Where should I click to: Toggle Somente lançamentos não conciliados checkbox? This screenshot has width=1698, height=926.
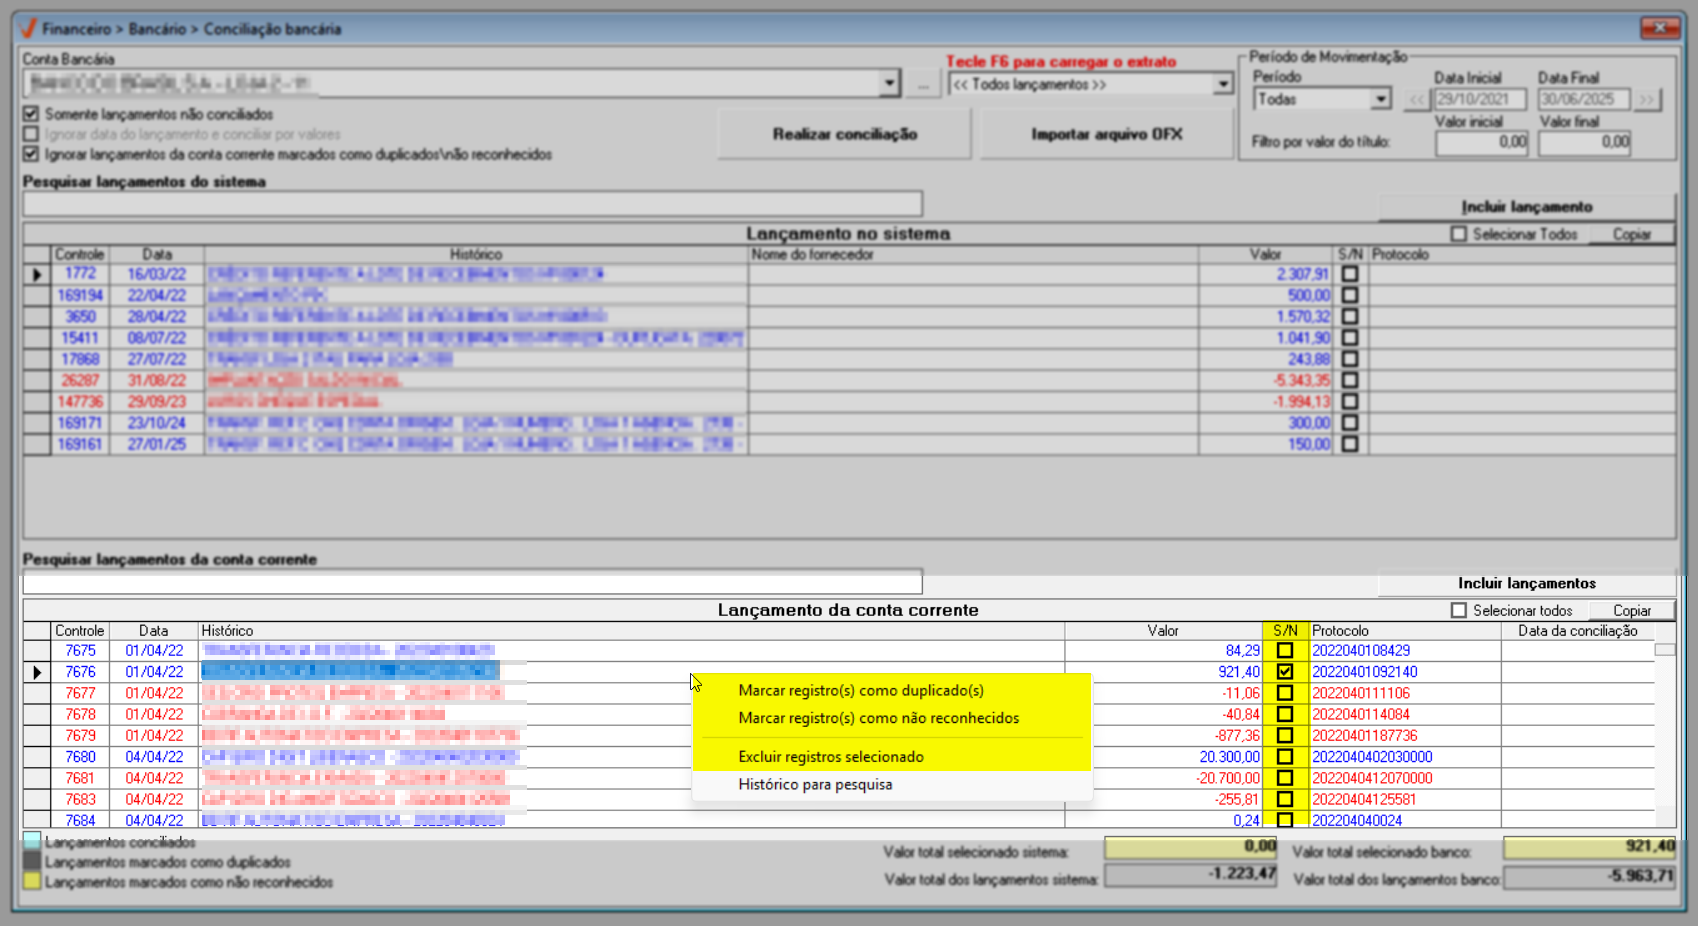point(31,114)
